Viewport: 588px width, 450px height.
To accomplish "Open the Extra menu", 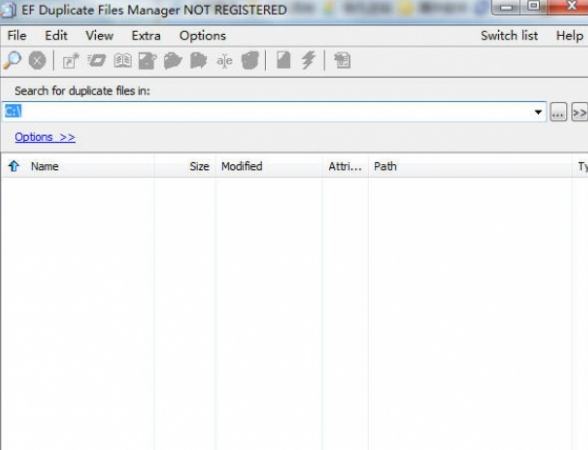I will [146, 36].
